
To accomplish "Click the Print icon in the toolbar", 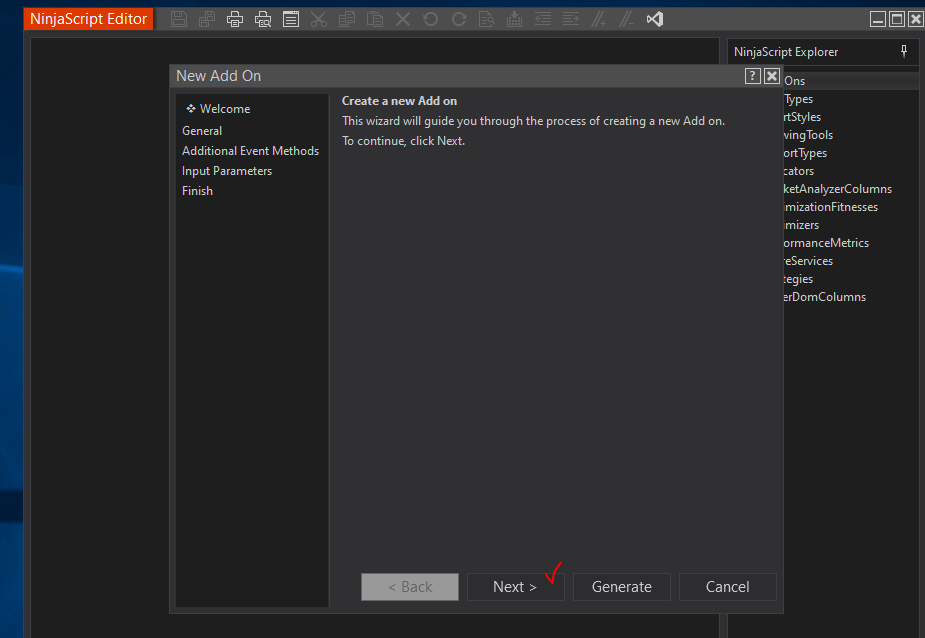I will click(x=235, y=19).
